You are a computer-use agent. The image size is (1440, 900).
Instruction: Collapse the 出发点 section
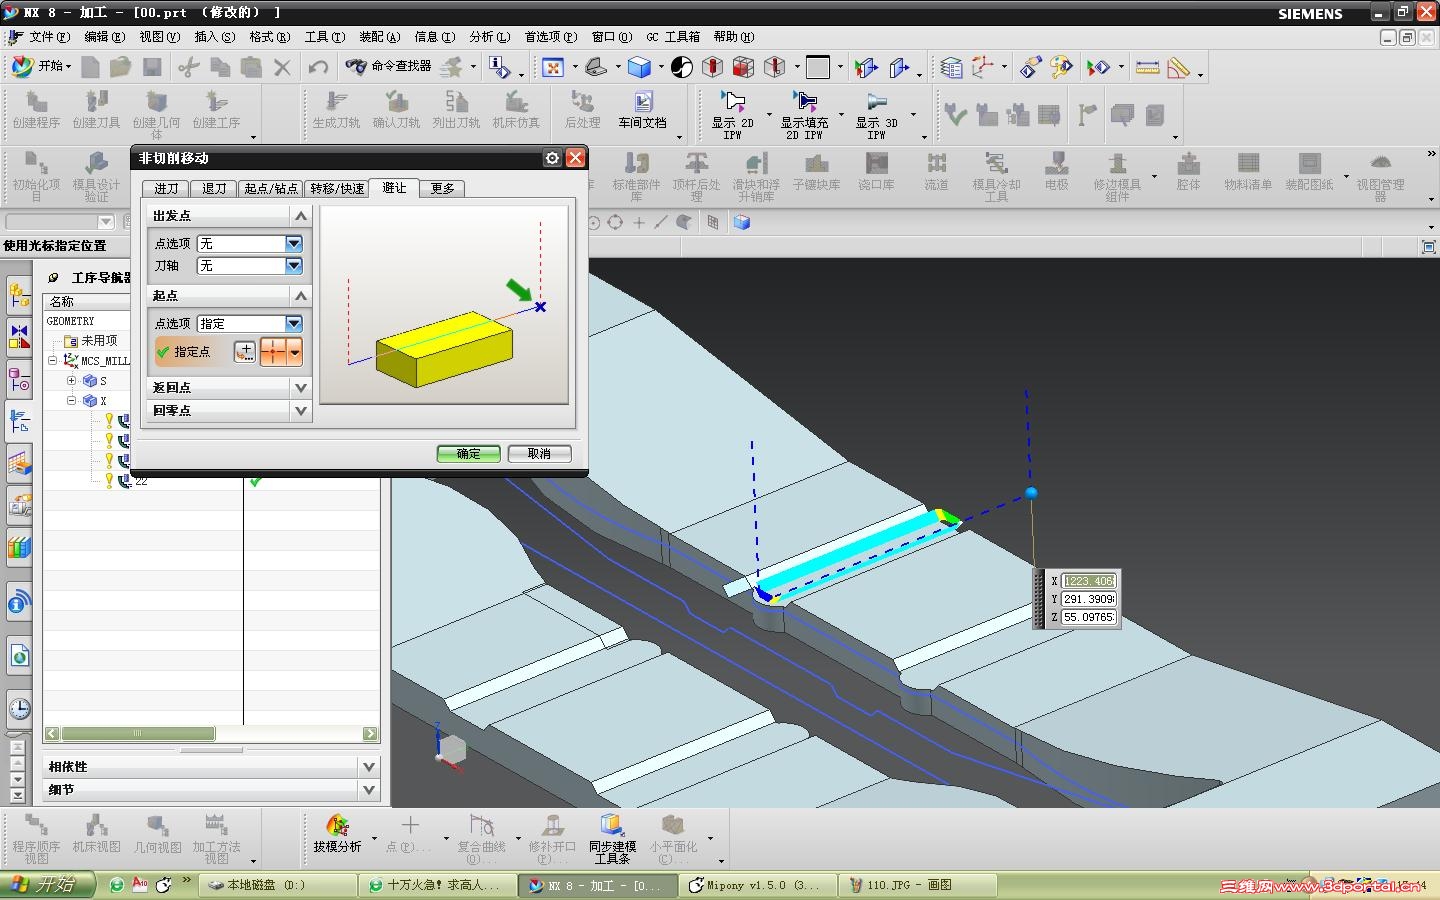point(300,215)
